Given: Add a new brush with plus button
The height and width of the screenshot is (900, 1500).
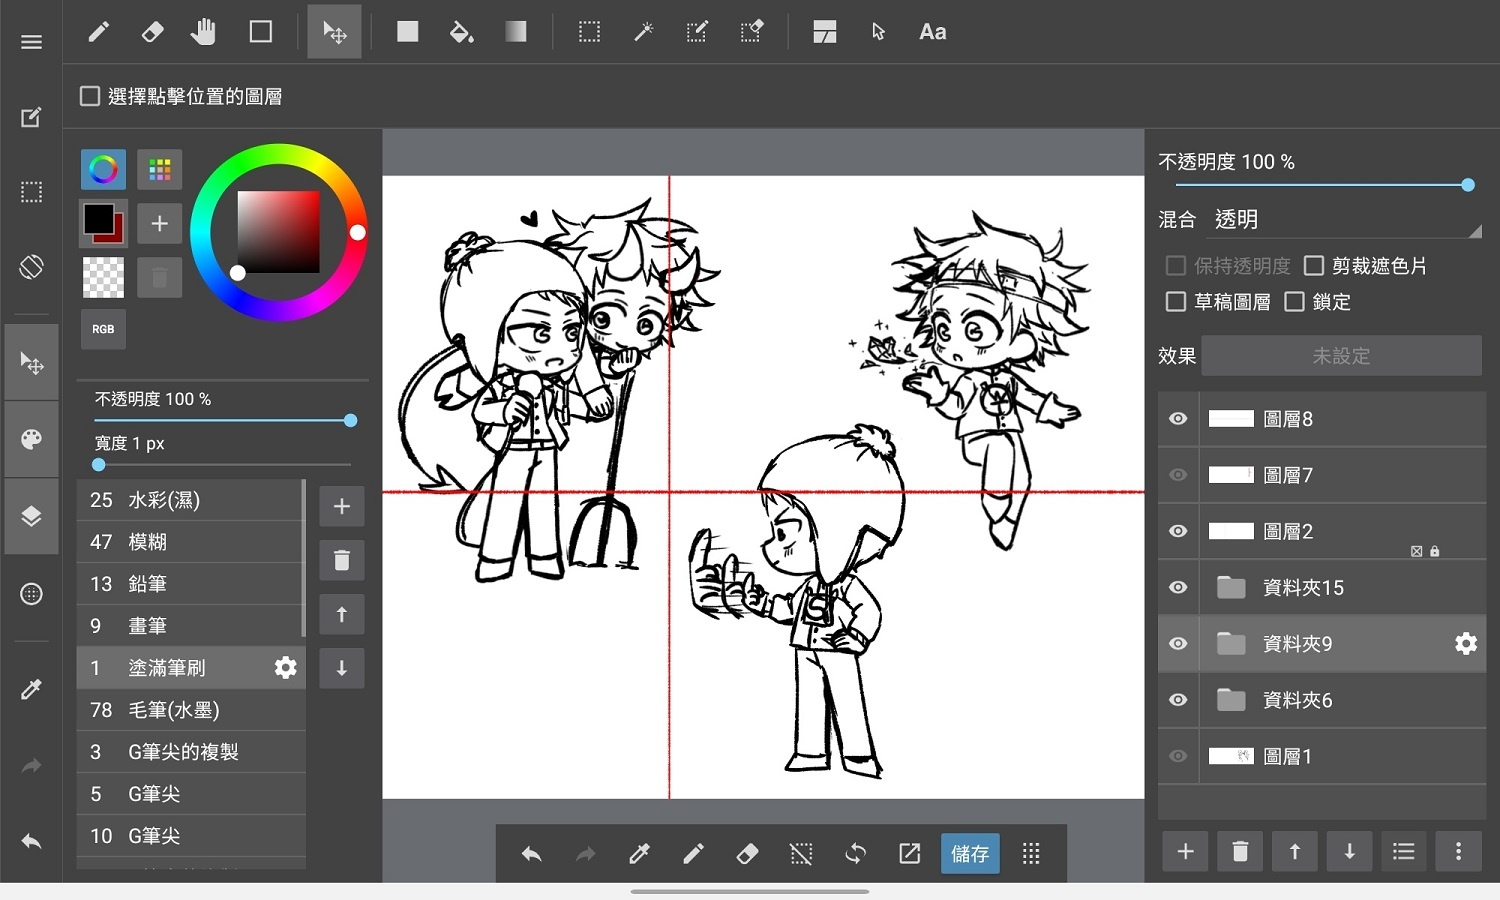Looking at the screenshot, I should (341, 506).
